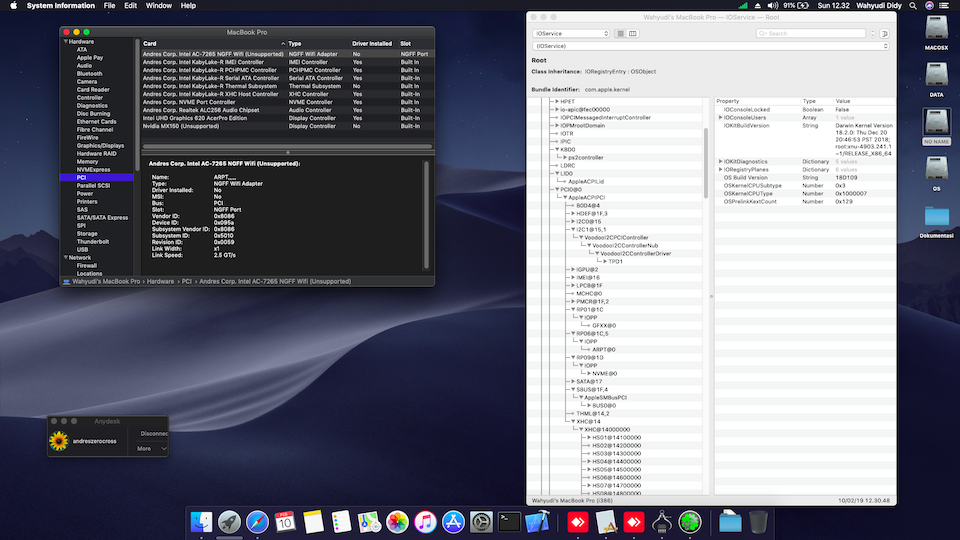Open System Preferences gear icon
960x540 pixels.
point(481,521)
